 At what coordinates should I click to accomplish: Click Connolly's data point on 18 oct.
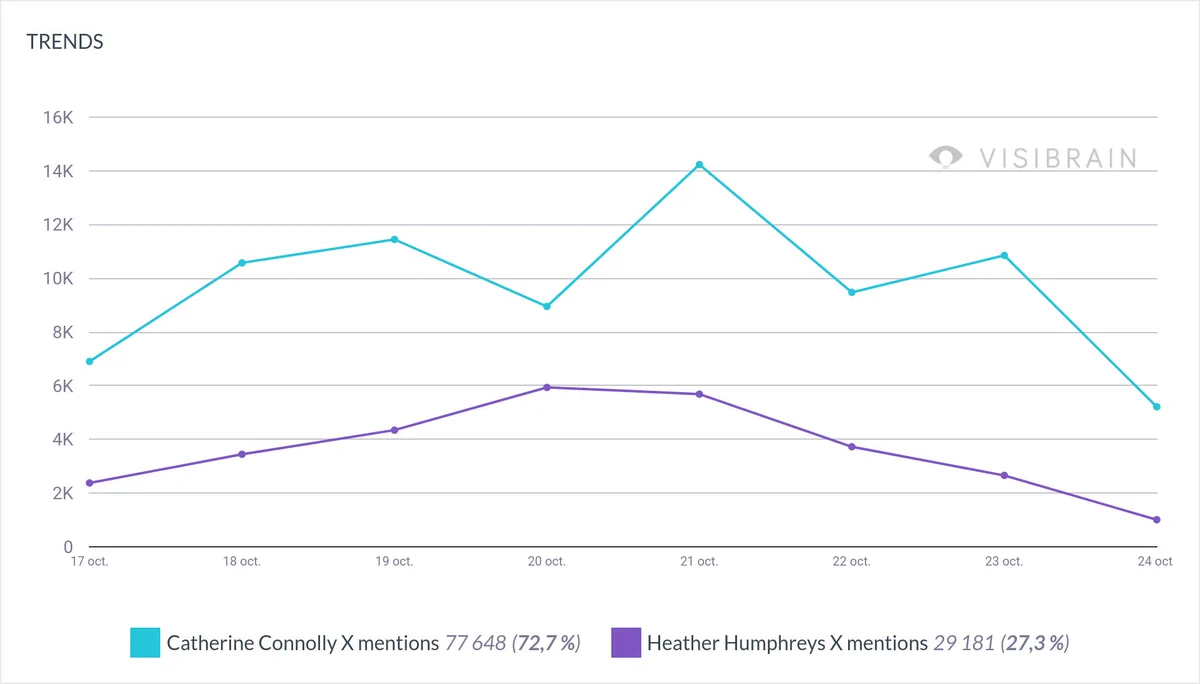pyautogui.click(x=242, y=263)
